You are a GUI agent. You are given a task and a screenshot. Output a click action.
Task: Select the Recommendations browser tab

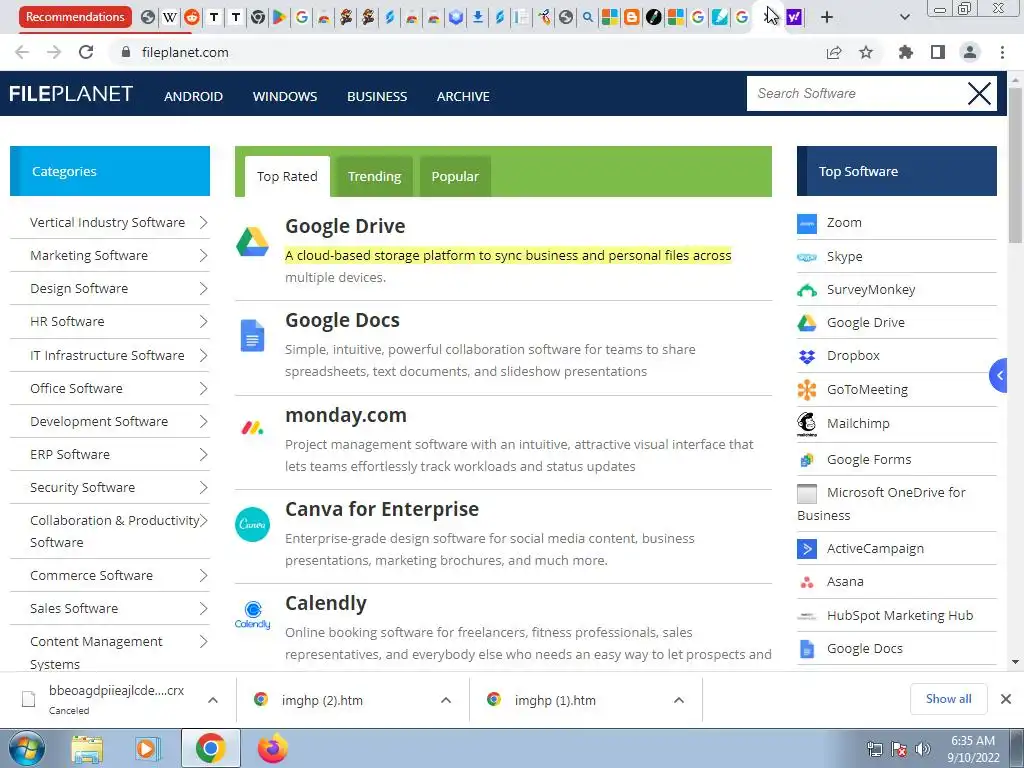(x=75, y=17)
